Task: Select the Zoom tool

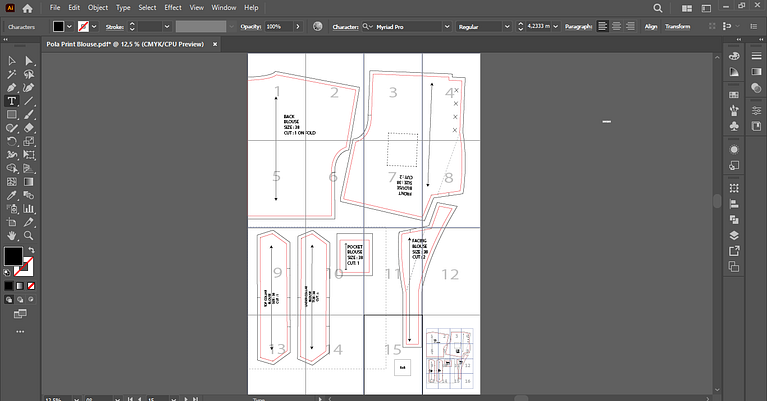Action: 28,236
